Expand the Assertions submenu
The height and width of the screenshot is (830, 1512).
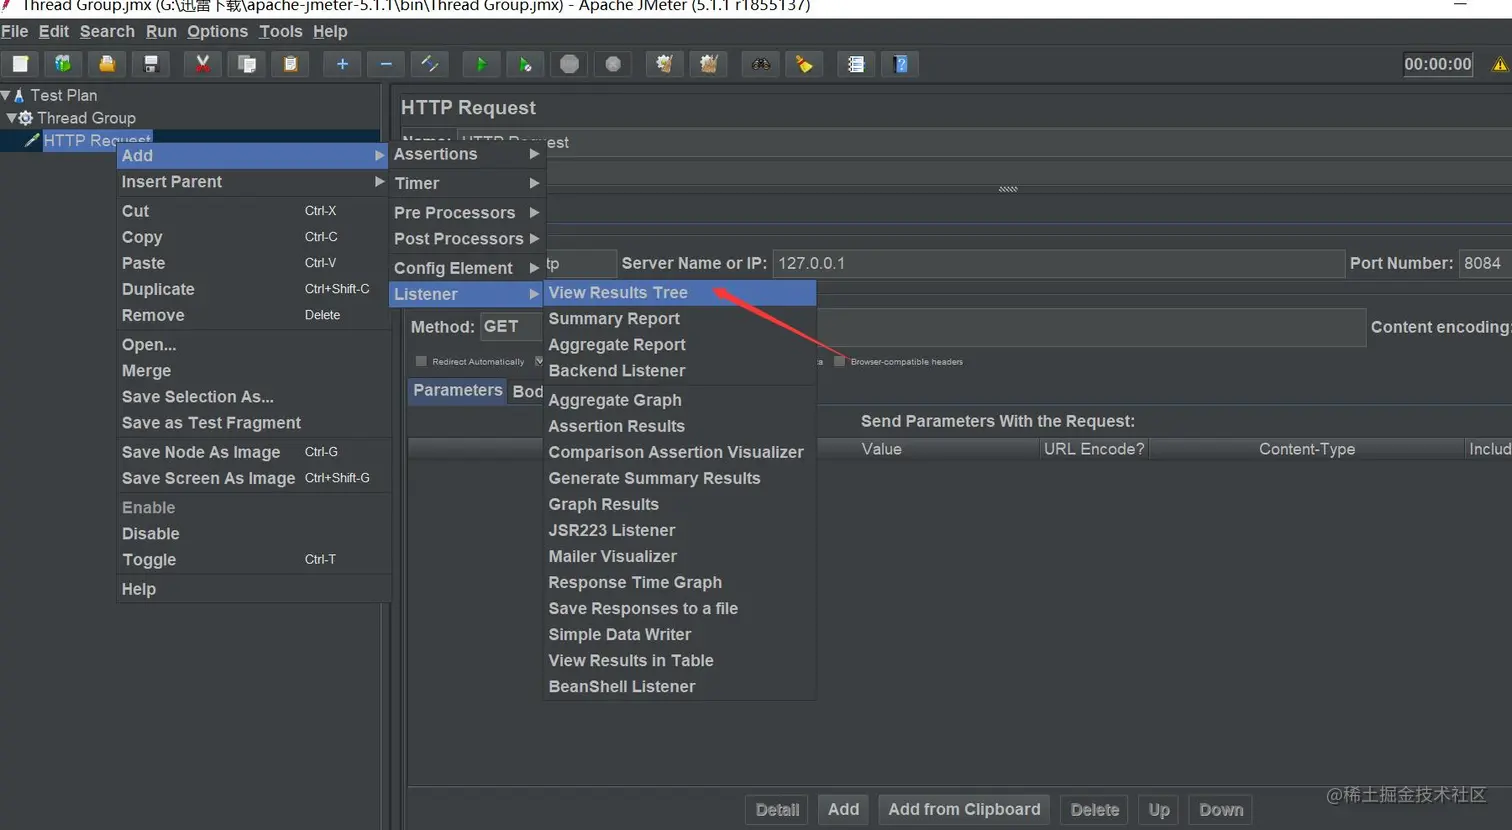click(x=466, y=154)
